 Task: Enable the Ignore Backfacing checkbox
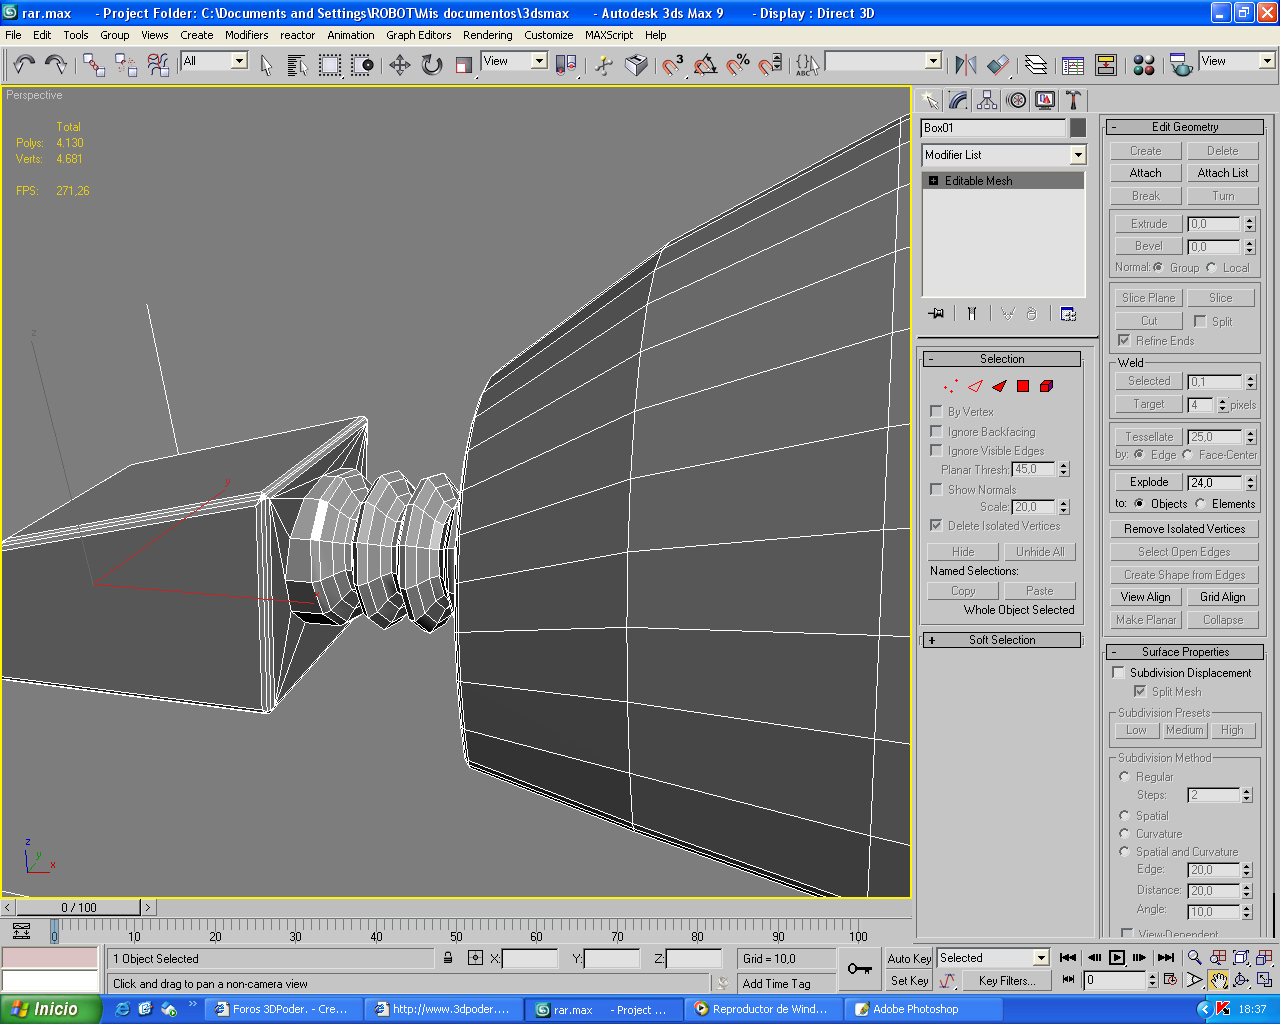tap(936, 431)
